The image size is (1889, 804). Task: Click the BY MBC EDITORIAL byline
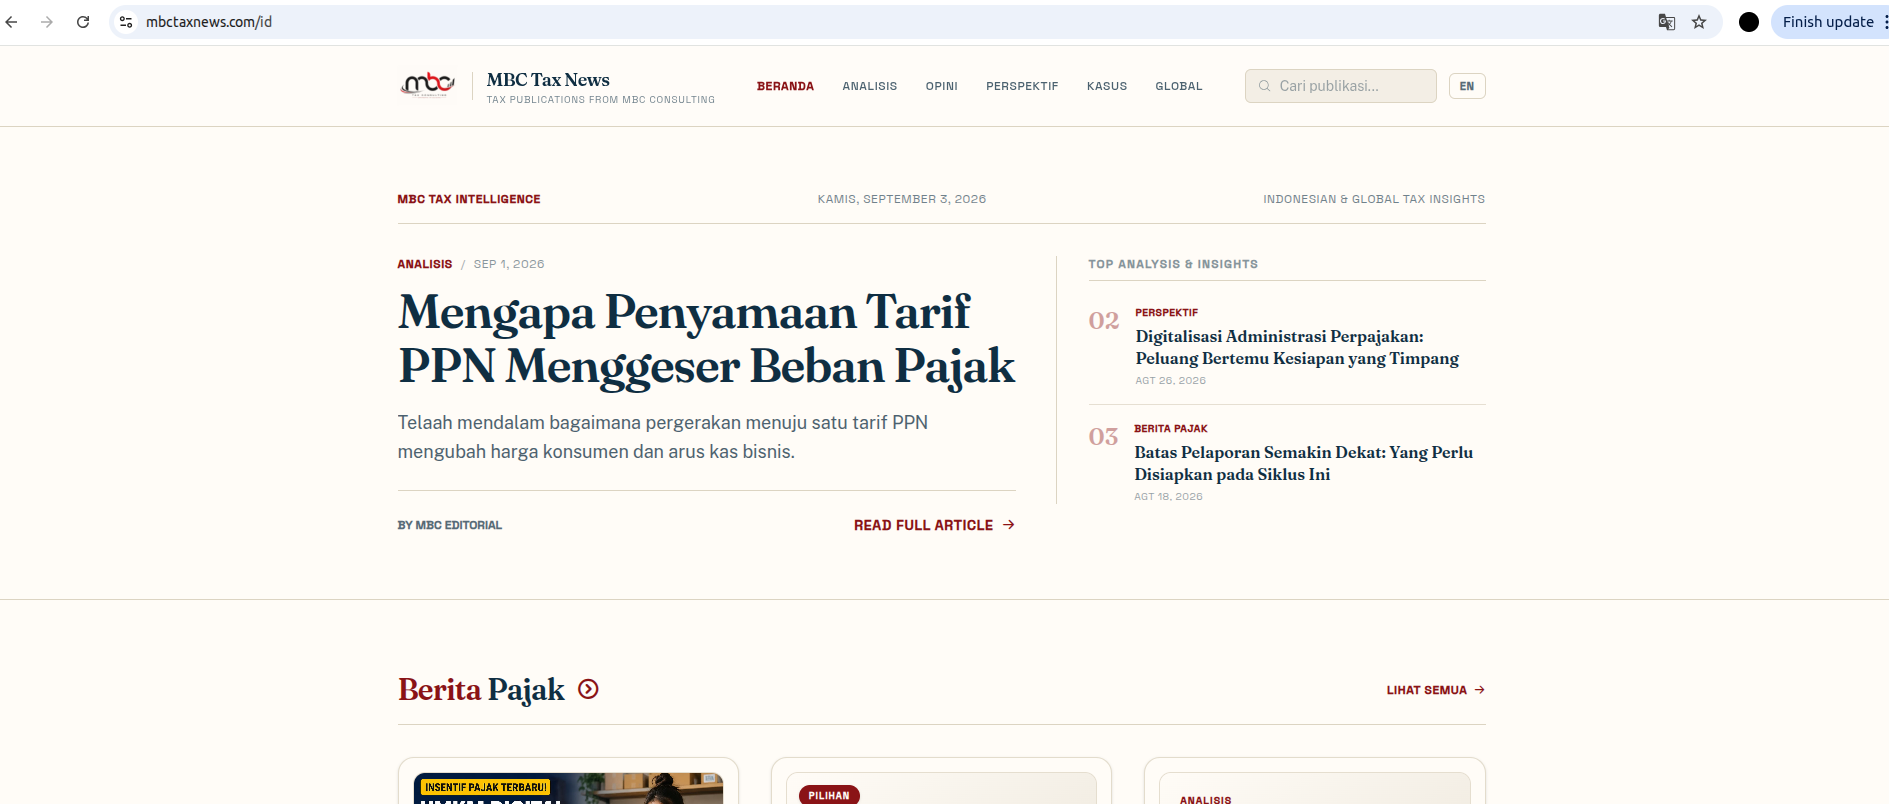pyautogui.click(x=450, y=525)
